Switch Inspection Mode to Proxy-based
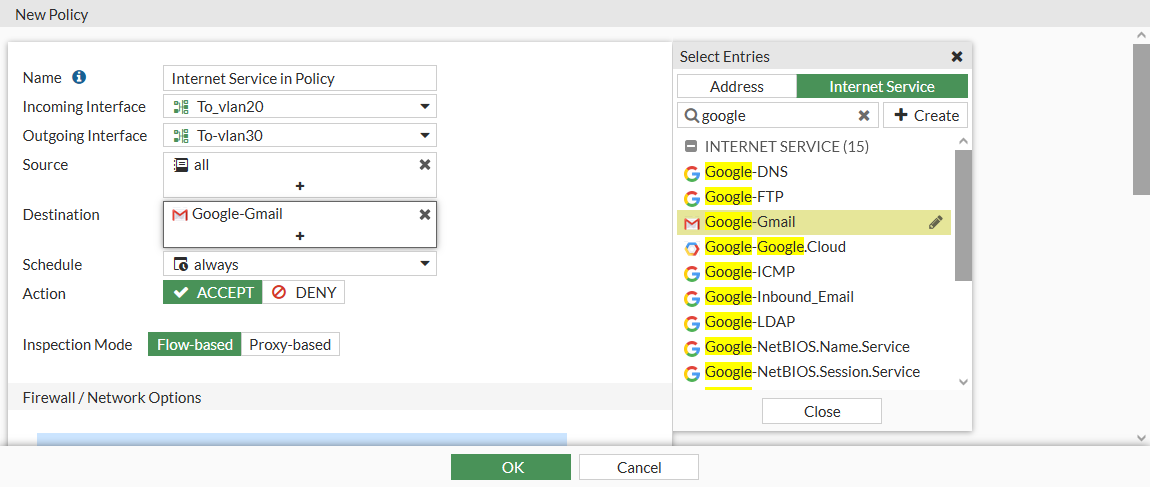1150x487 pixels. click(290, 345)
